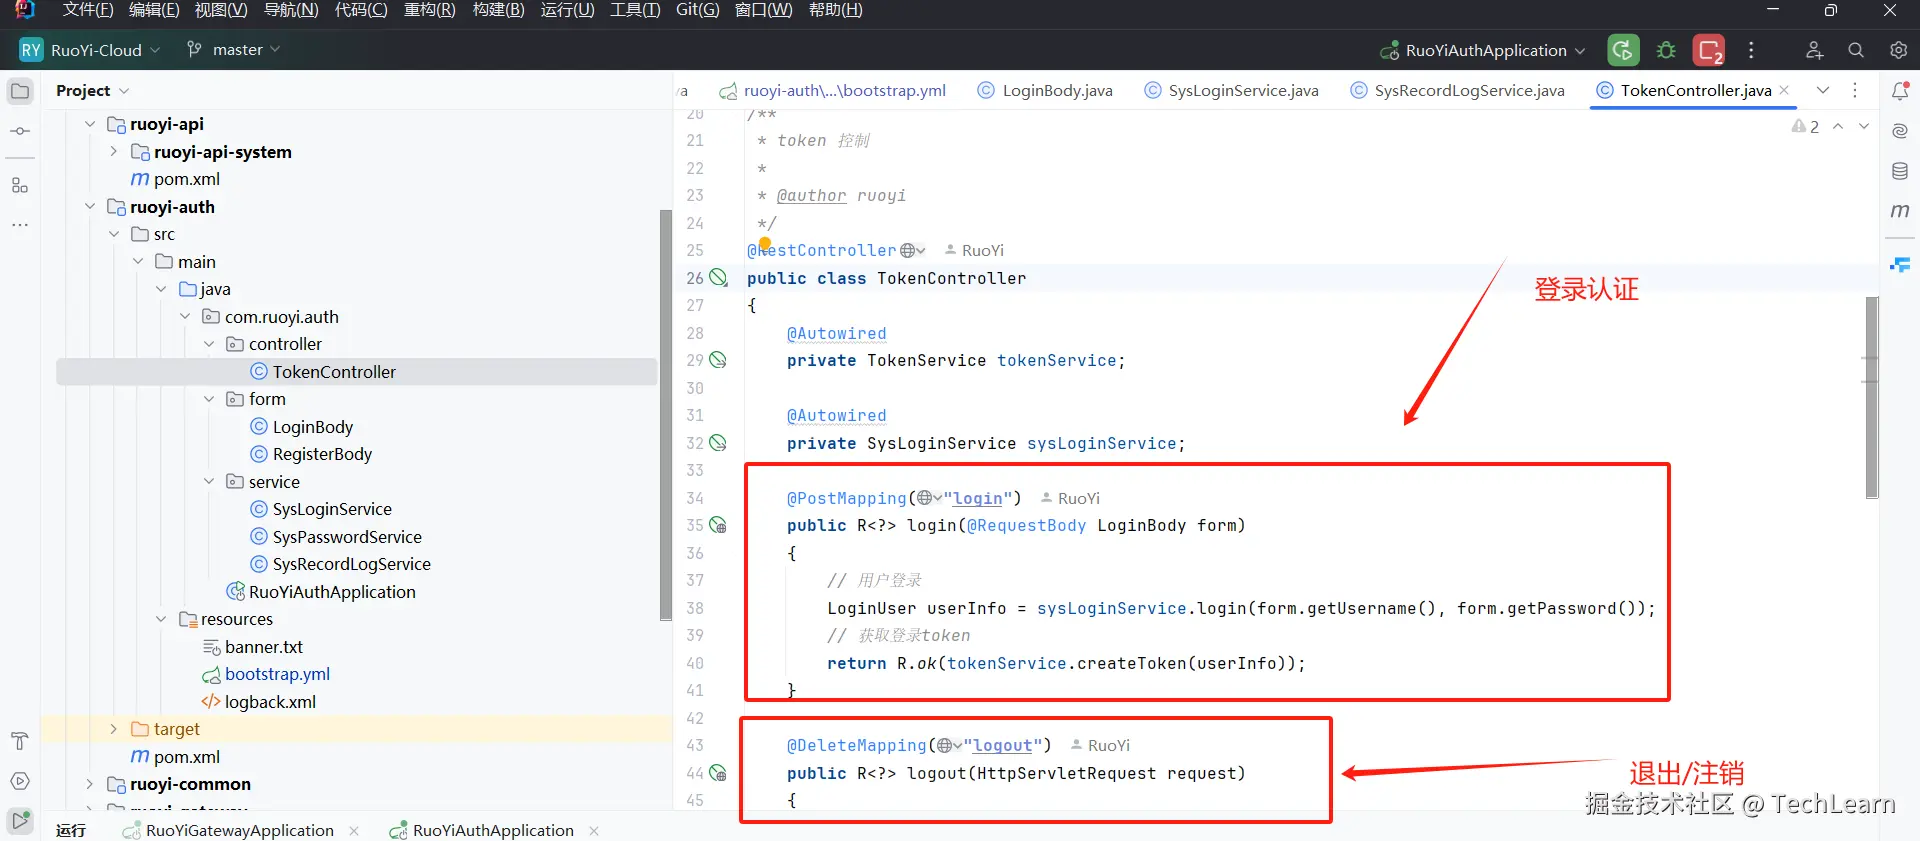
Task: Collapse the ruoyi-api module
Action: click(90, 124)
